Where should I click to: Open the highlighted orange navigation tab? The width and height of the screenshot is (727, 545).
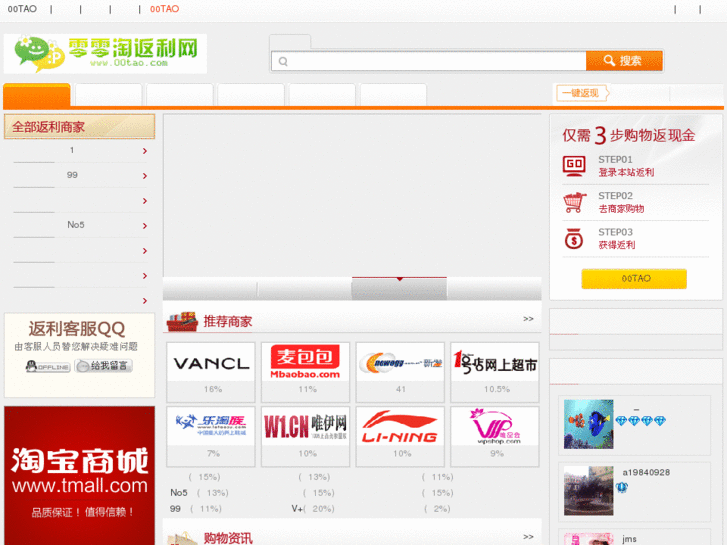(37, 96)
